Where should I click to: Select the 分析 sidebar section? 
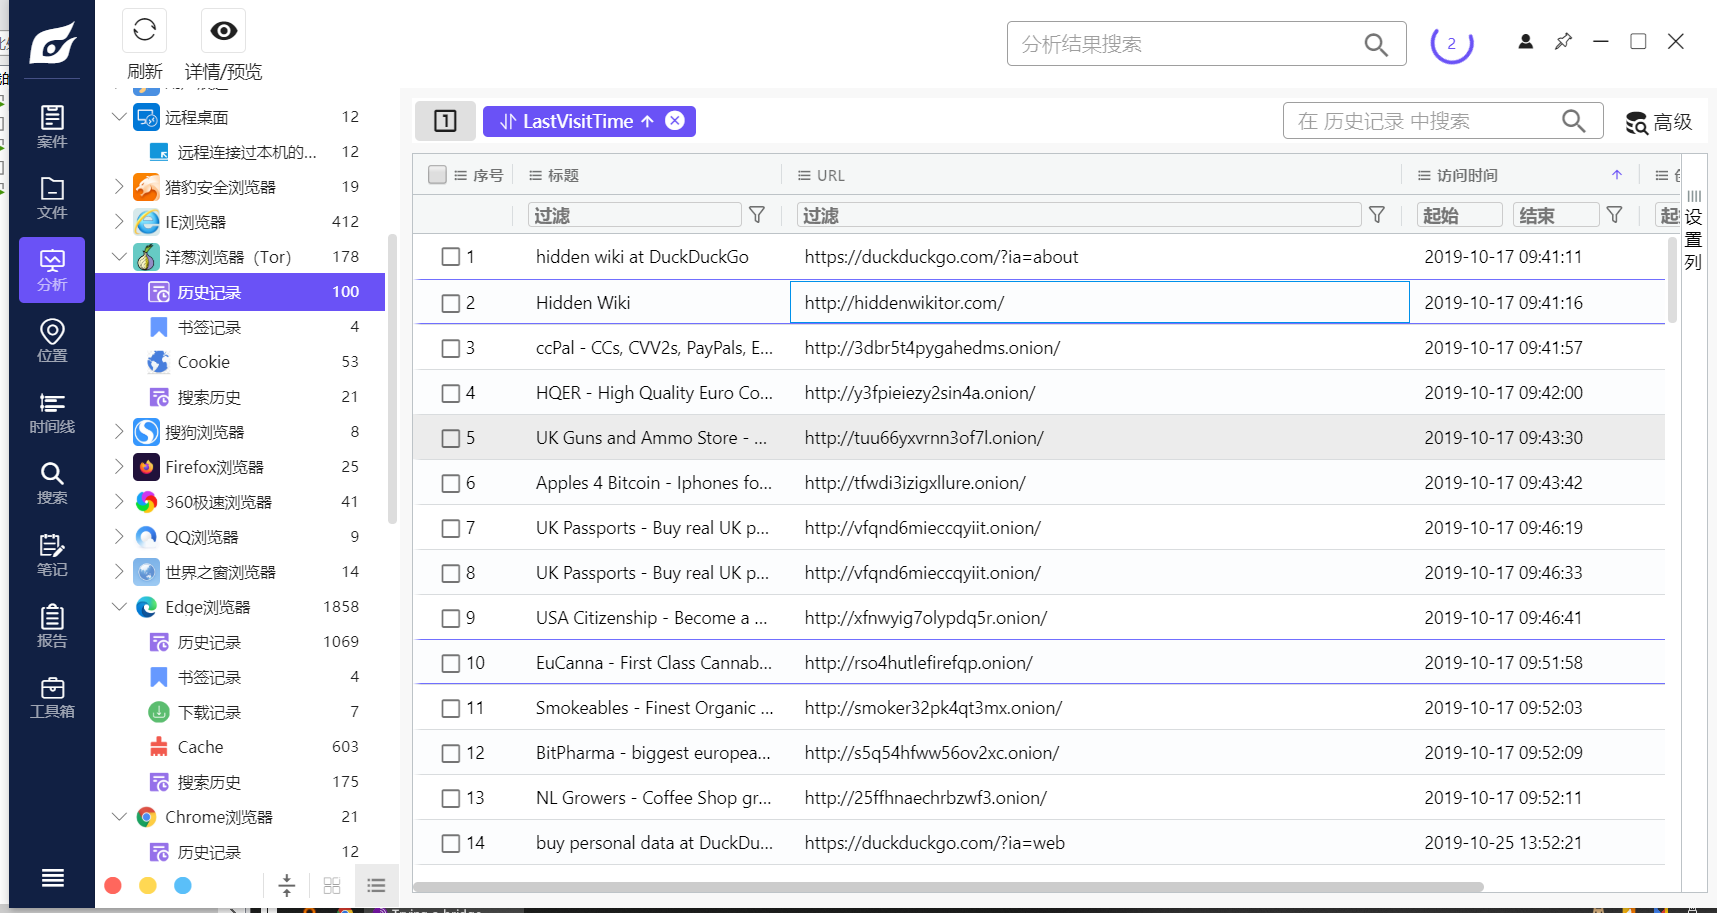click(52, 270)
